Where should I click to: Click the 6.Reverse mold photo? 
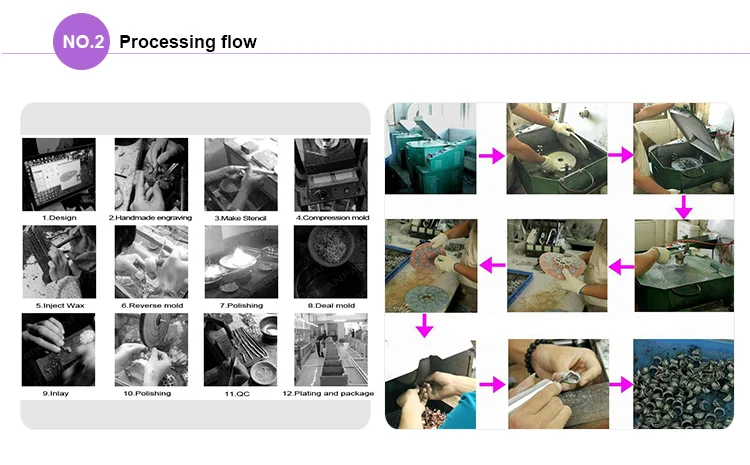[151, 262]
